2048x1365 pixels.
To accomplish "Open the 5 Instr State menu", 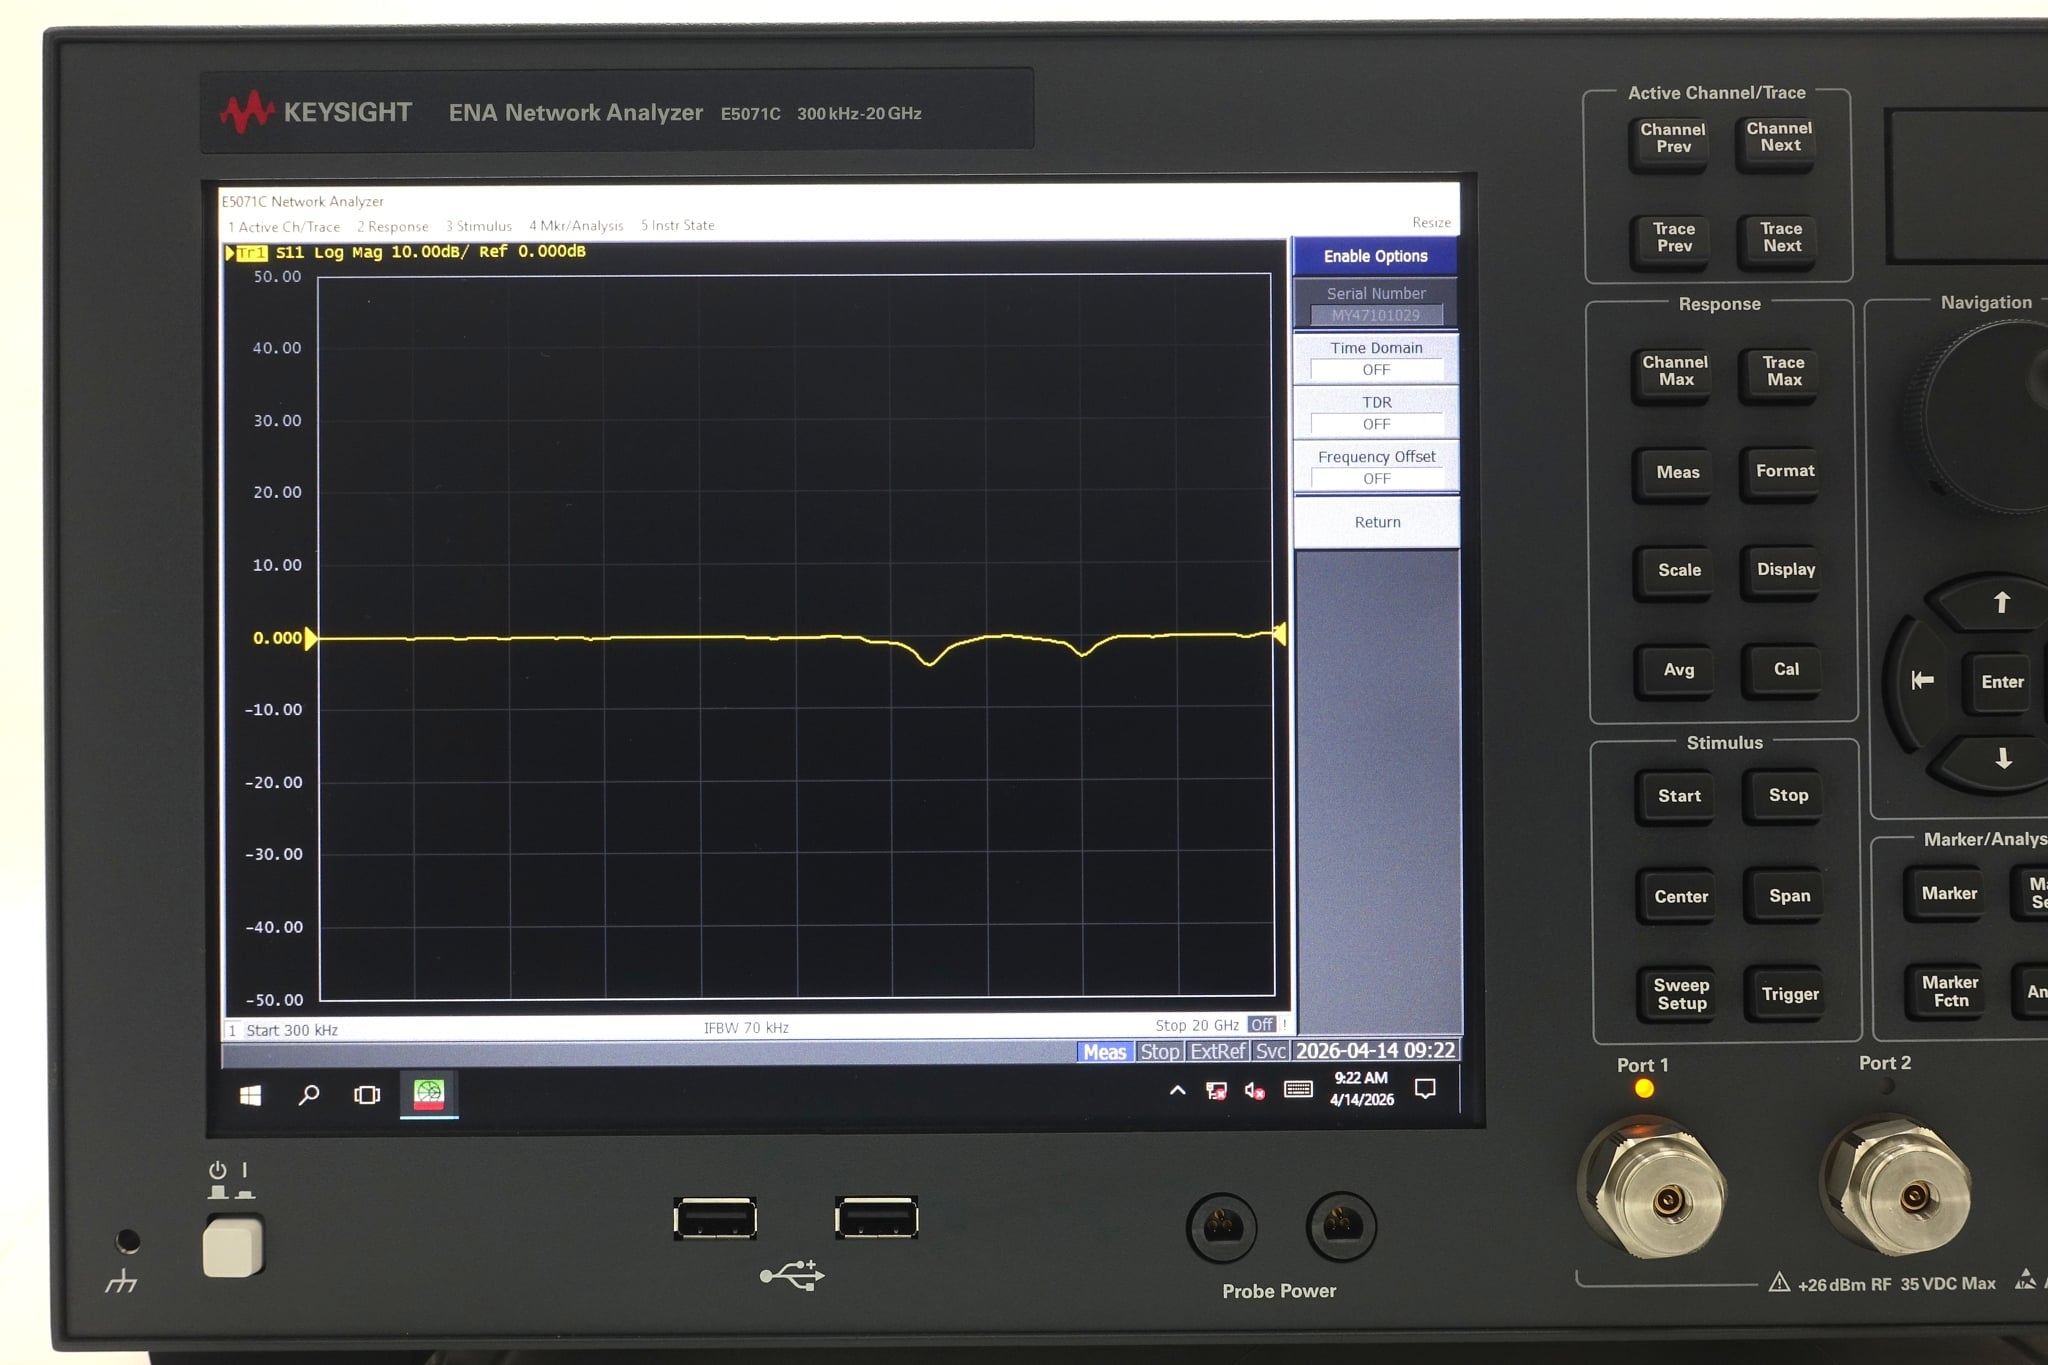I will 678,225.
